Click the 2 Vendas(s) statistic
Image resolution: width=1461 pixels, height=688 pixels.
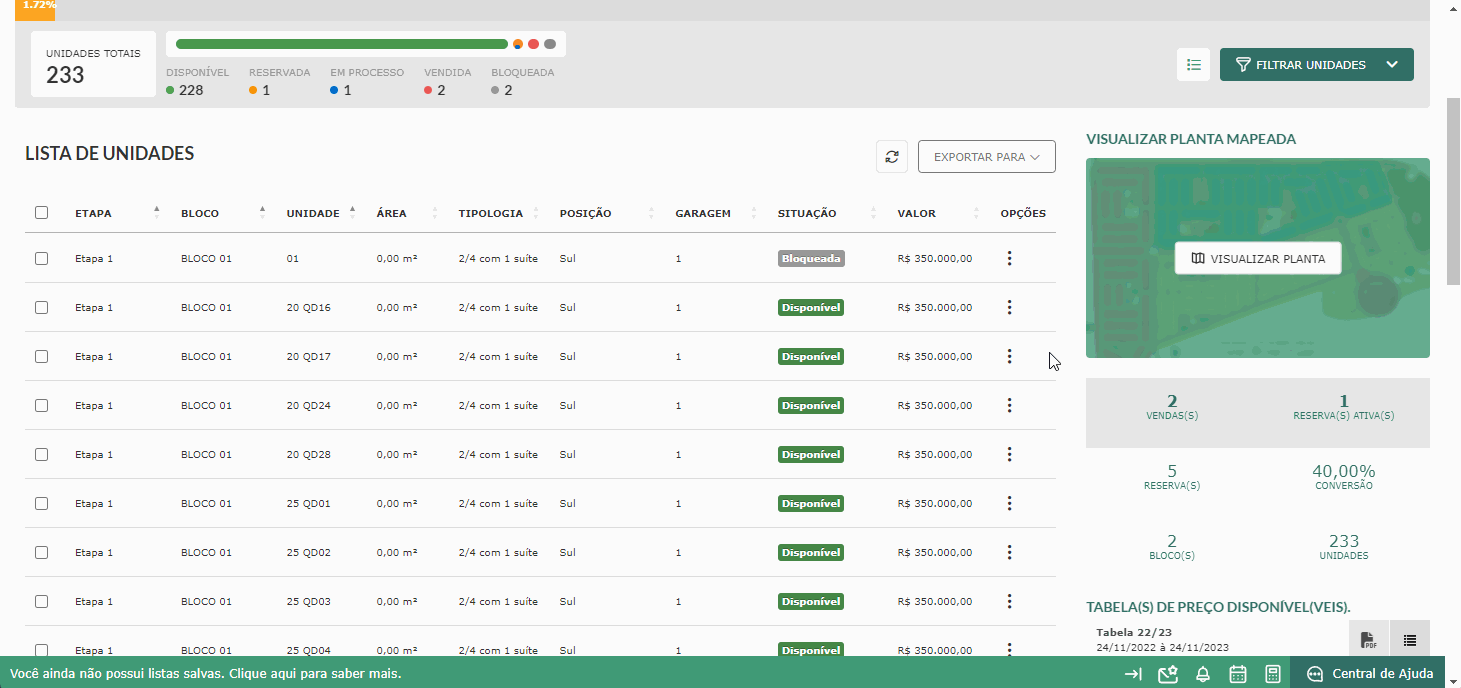(1172, 407)
